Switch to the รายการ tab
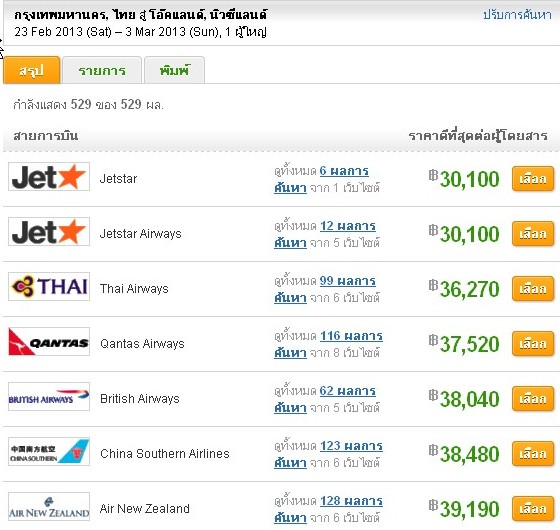Image resolution: width=560 pixels, height=530 pixels. 102,70
